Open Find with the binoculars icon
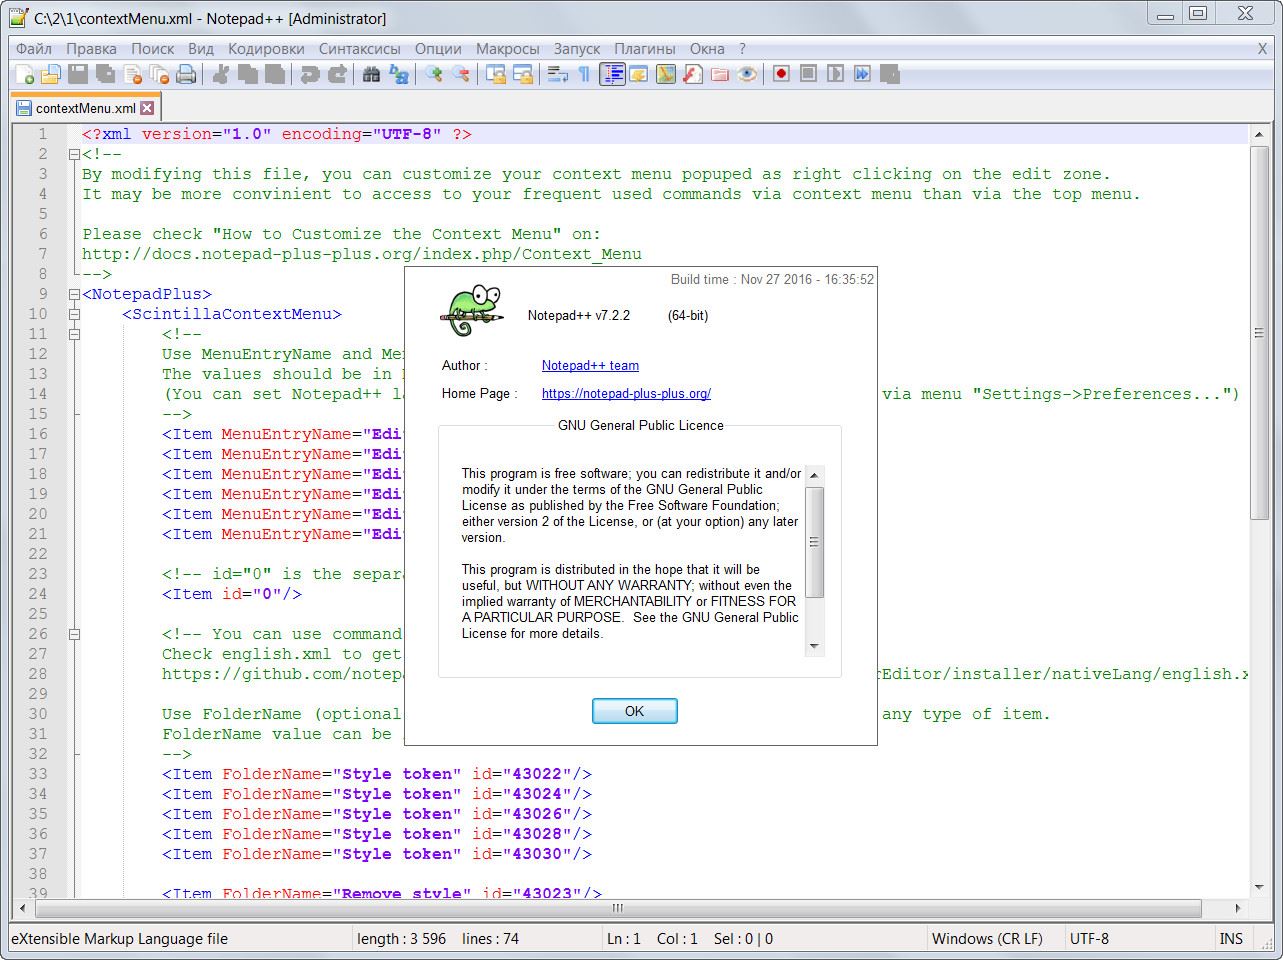The width and height of the screenshot is (1283, 960). 371,74
